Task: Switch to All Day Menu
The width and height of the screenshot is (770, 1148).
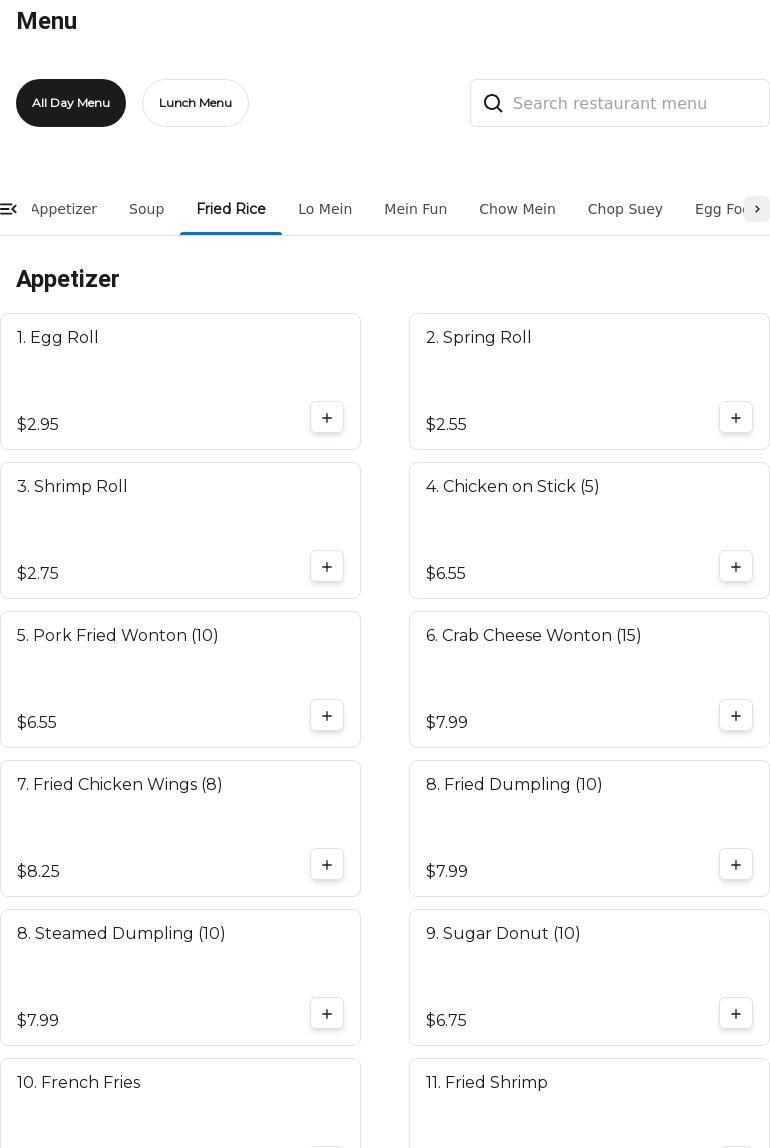Action: tap(71, 103)
